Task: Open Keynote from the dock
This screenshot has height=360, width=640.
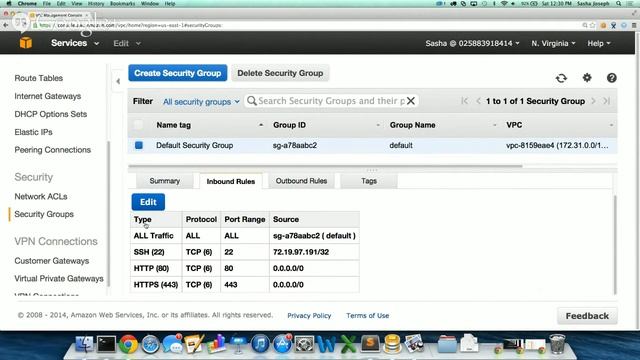Action: pos(238,344)
